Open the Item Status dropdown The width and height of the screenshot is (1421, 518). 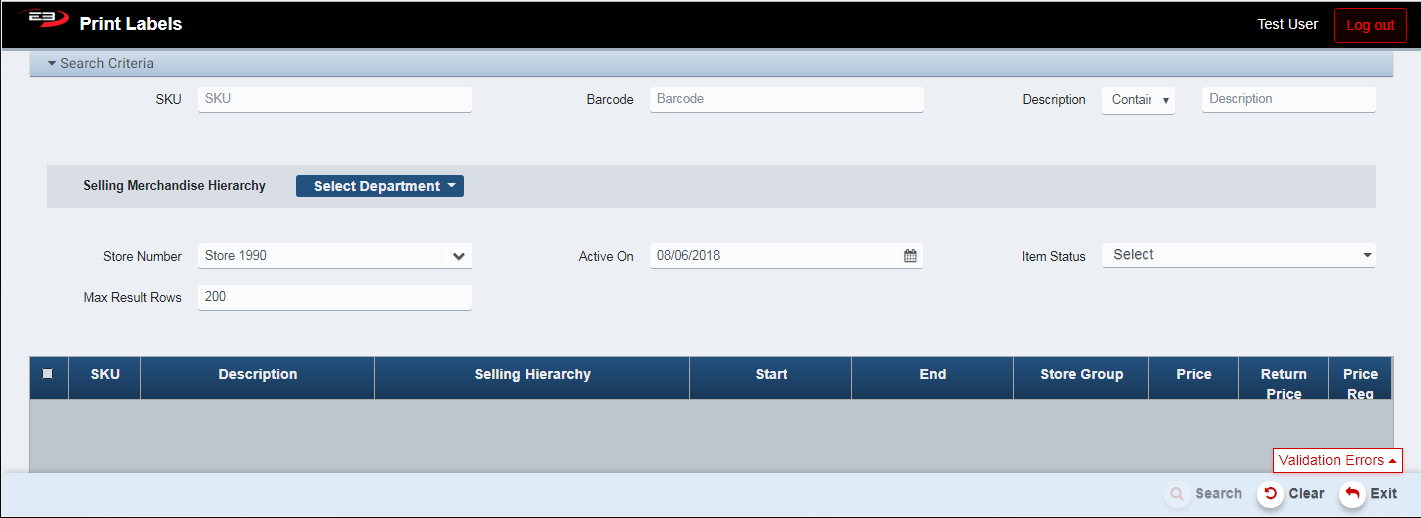tap(1238, 255)
